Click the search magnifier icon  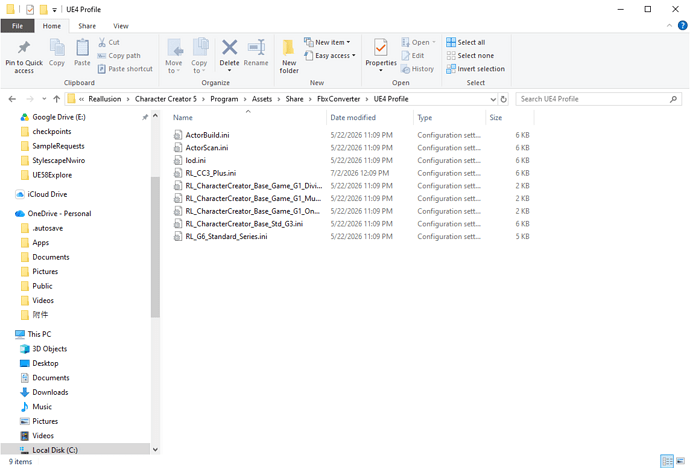click(673, 99)
